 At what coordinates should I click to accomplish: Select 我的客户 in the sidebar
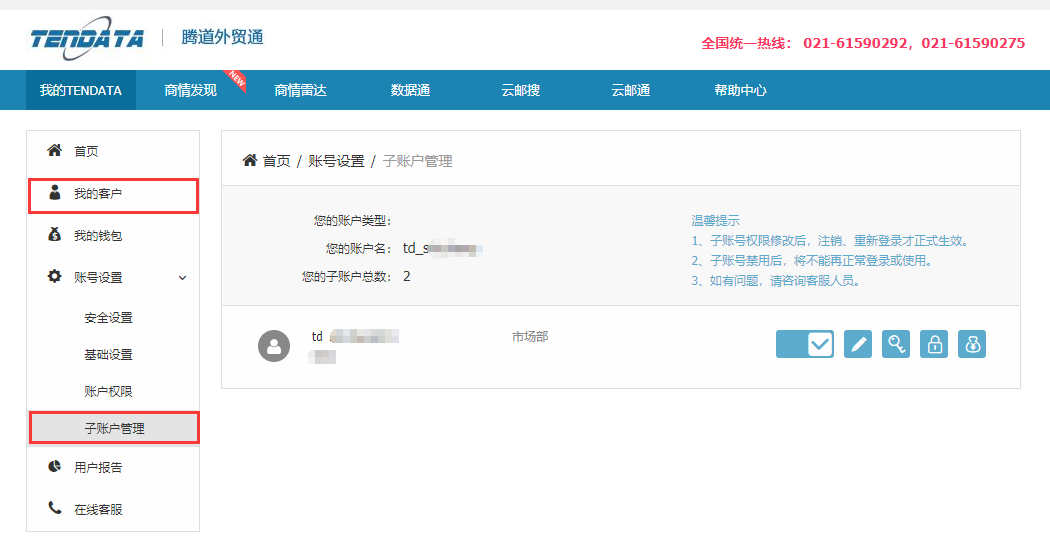tap(98, 194)
